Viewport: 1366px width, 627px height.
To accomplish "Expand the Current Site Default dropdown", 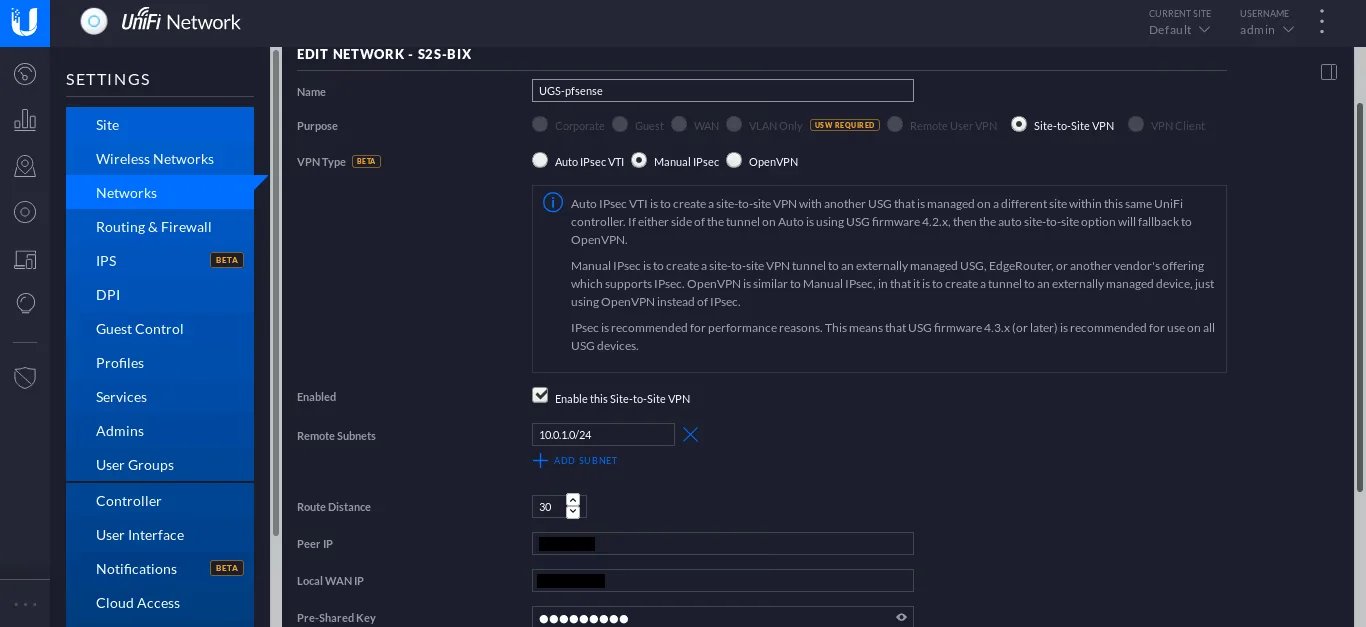I will pos(1180,30).
